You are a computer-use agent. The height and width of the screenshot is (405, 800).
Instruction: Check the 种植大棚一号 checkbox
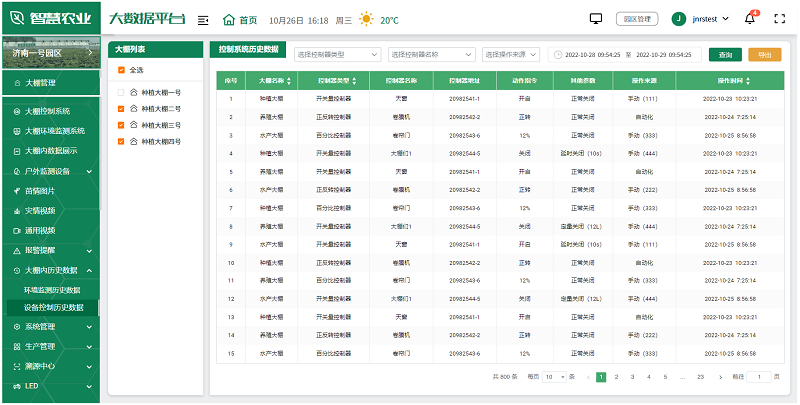[122, 92]
